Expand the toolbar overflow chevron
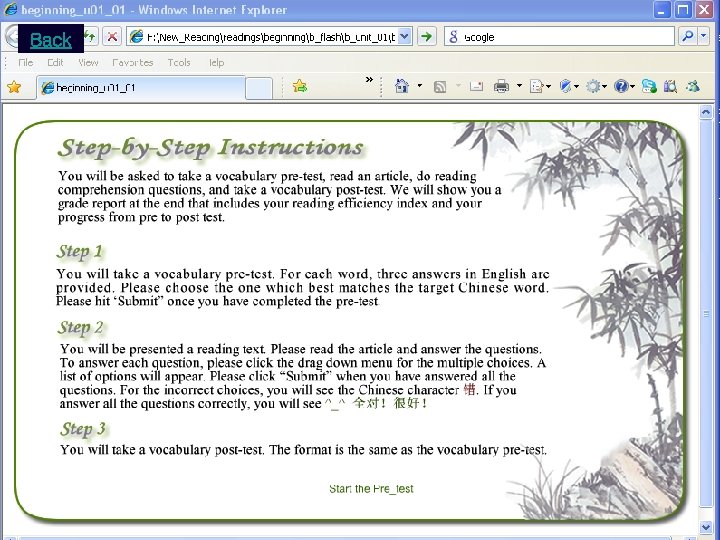The width and height of the screenshot is (720, 540). tap(369, 80)
